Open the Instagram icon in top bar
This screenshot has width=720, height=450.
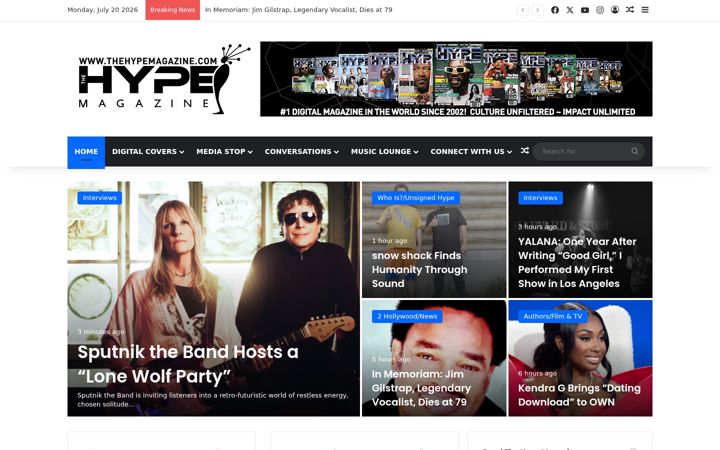[x=600, y=10]
